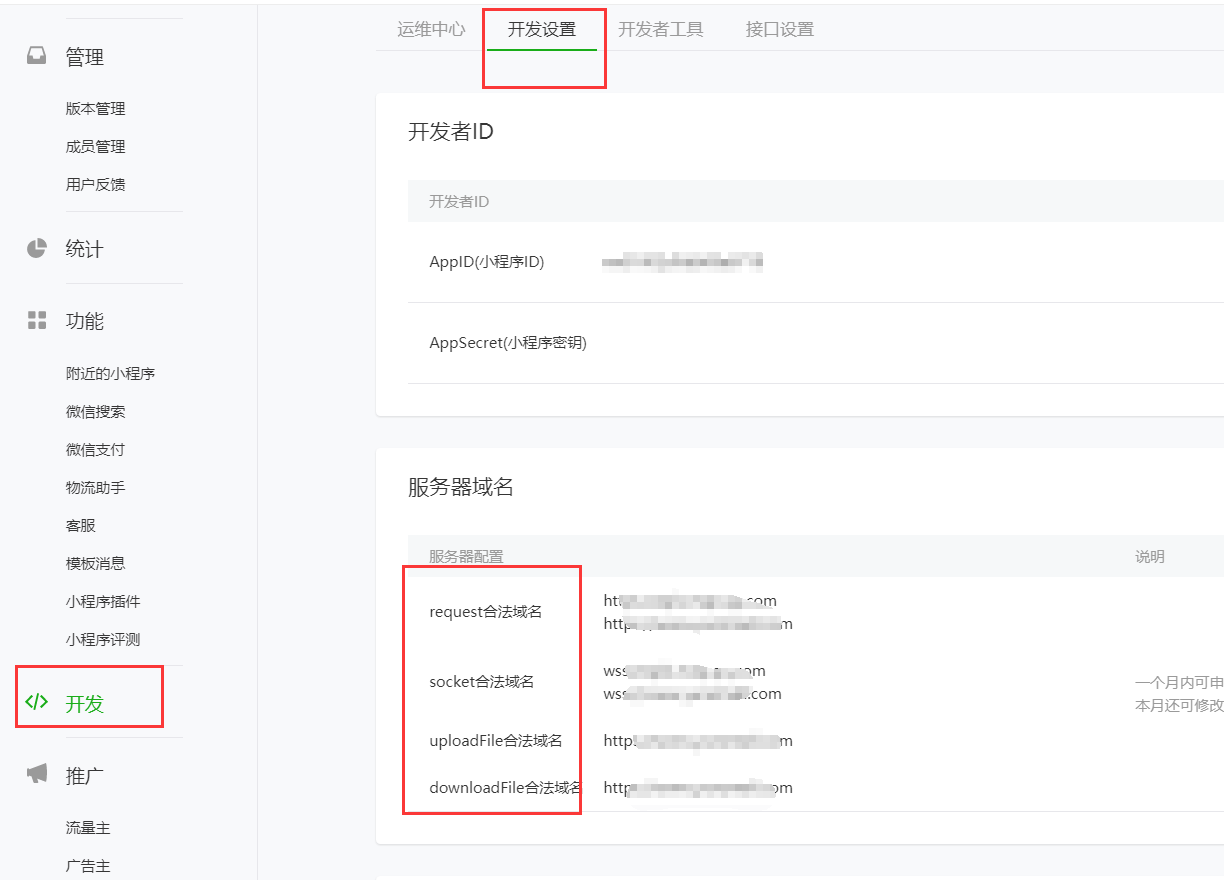The height and width of the screenshot is (880, 1224).
Task: Open 客服 settings from sidebar
Action: pos(81,526)
